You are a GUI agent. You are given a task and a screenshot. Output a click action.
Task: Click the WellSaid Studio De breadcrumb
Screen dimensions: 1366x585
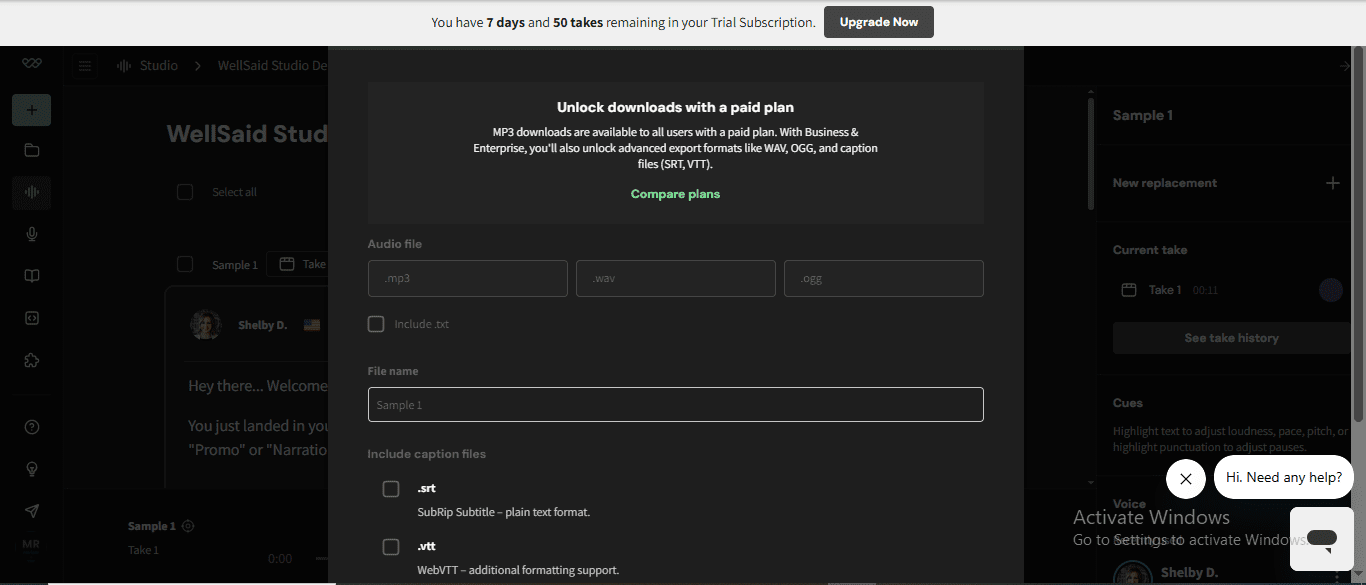tap(272, 66)
